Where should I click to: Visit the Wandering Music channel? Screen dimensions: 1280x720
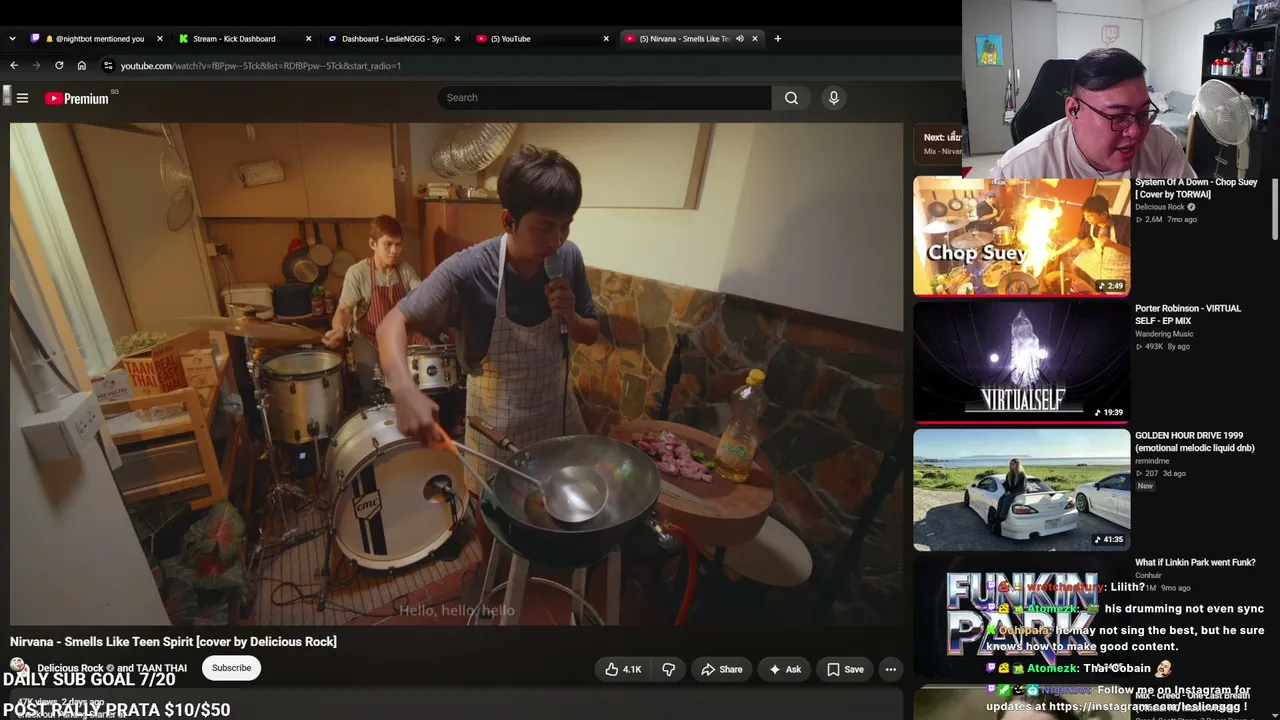pos(1164,334)
